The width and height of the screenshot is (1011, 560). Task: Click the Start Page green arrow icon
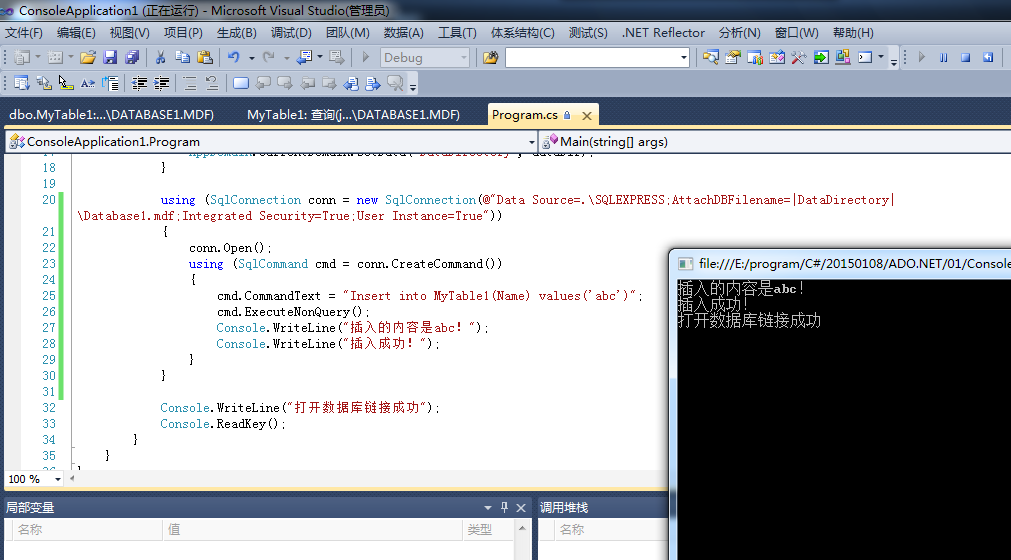[820, 57]
